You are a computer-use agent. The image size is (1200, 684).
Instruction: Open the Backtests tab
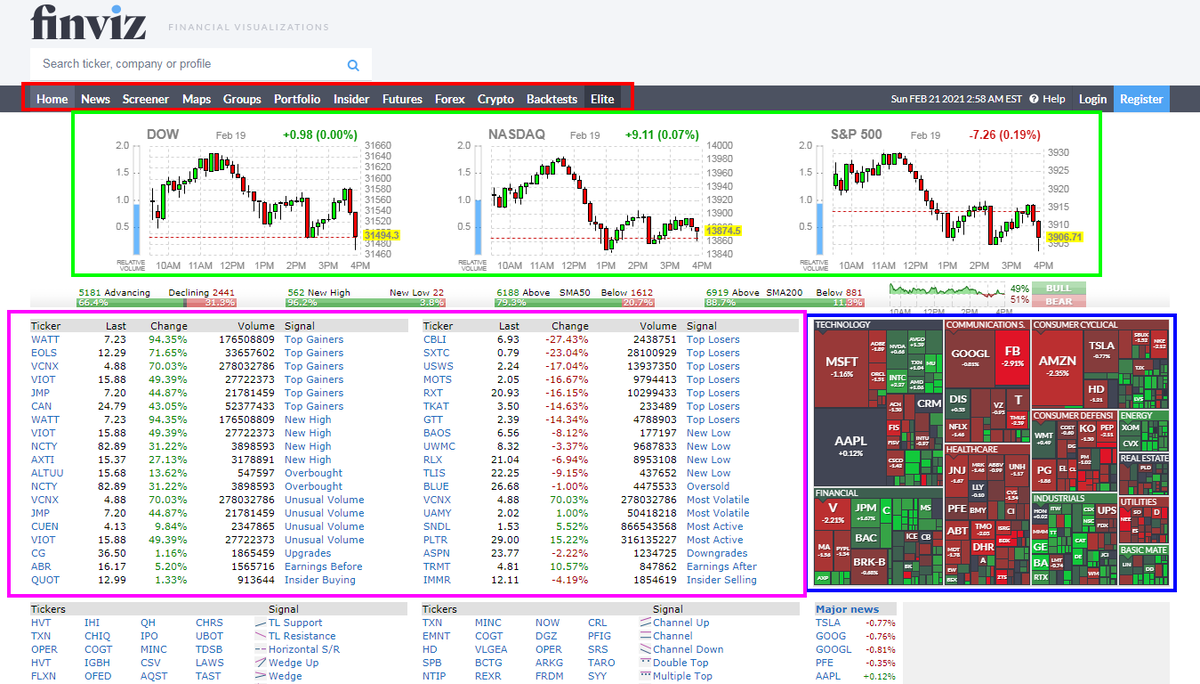click(552, 99)
